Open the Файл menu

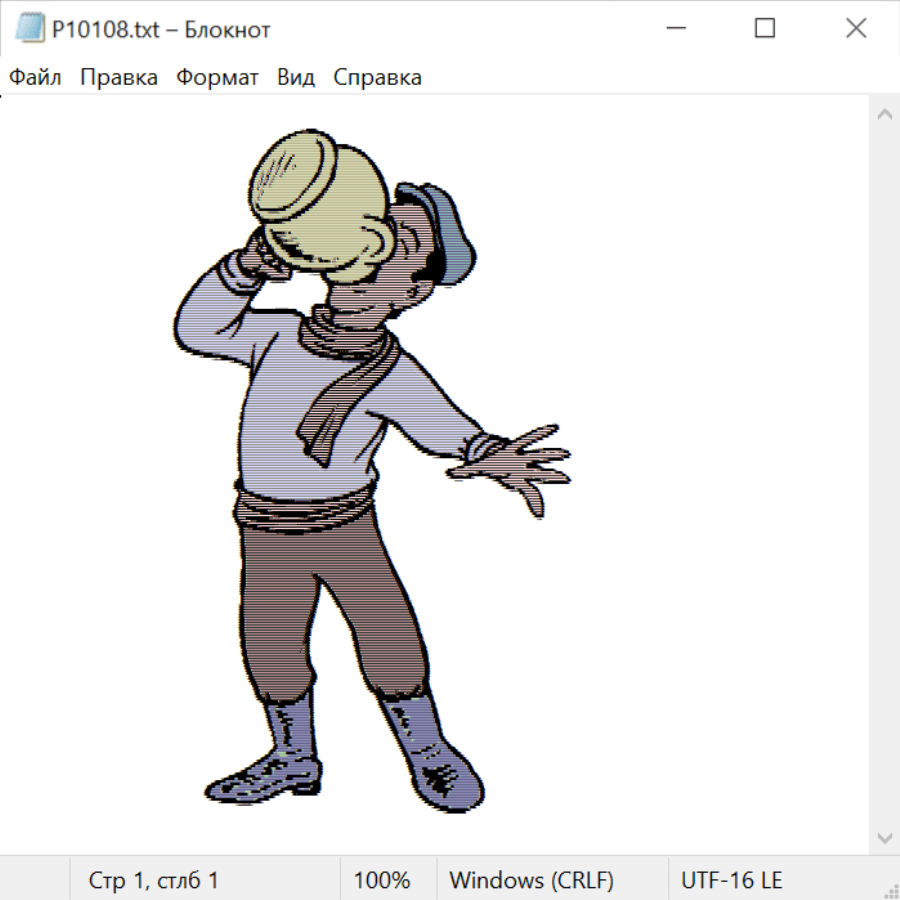point(35,78)
